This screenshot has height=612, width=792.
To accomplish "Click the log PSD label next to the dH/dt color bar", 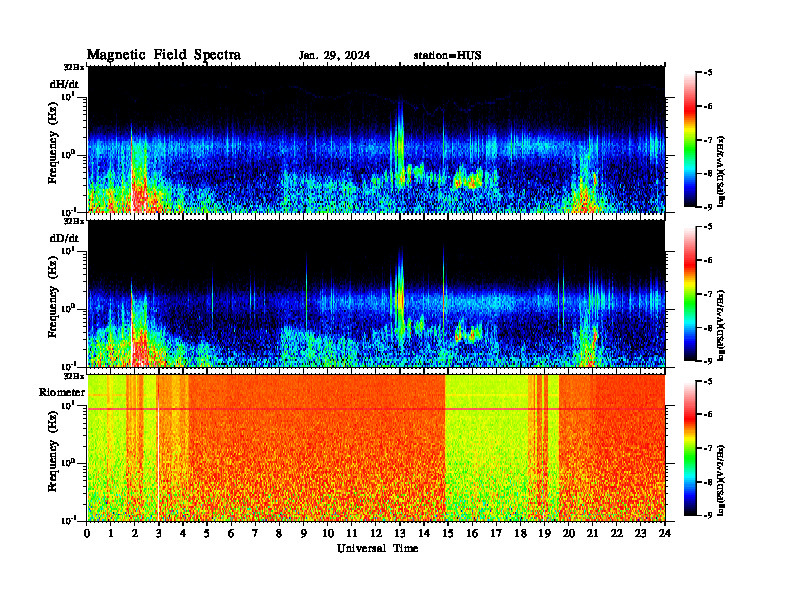I will [721, 171].
